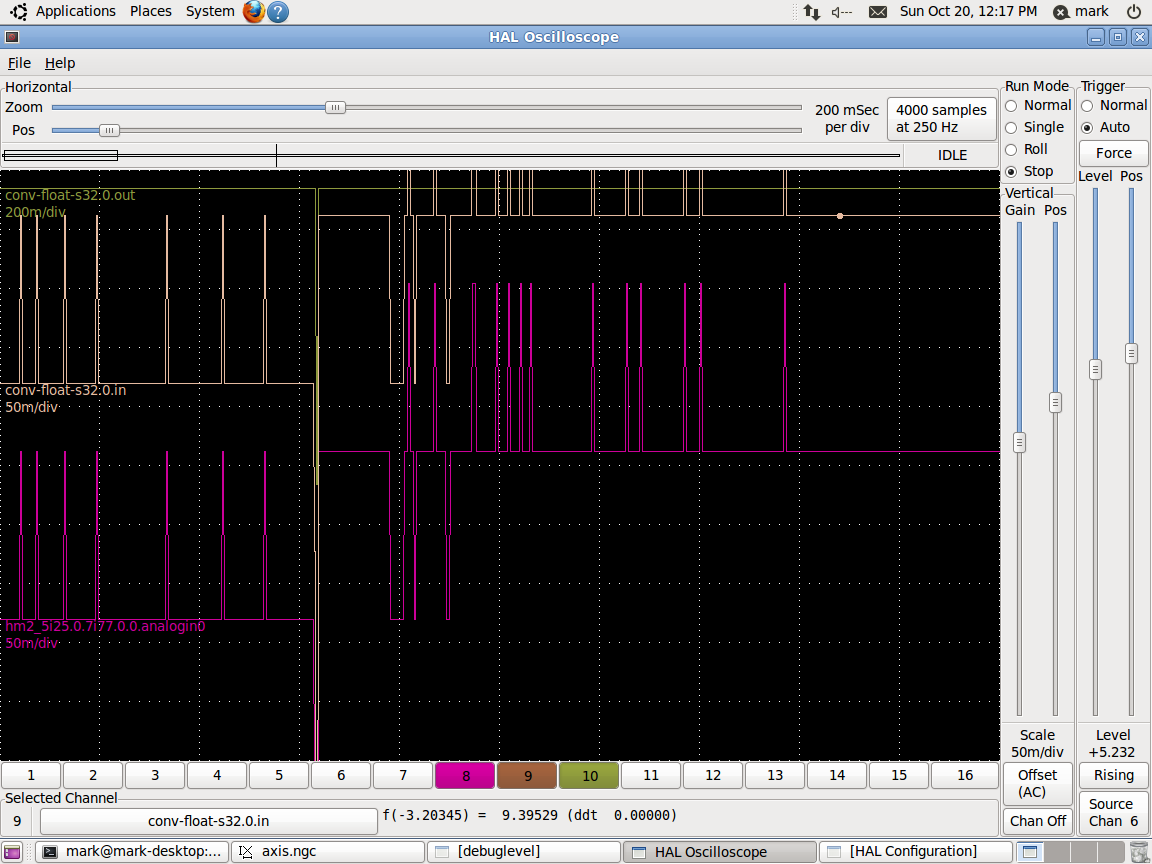
Task: Select channel 10 button
Action: (x=589, y=776)
